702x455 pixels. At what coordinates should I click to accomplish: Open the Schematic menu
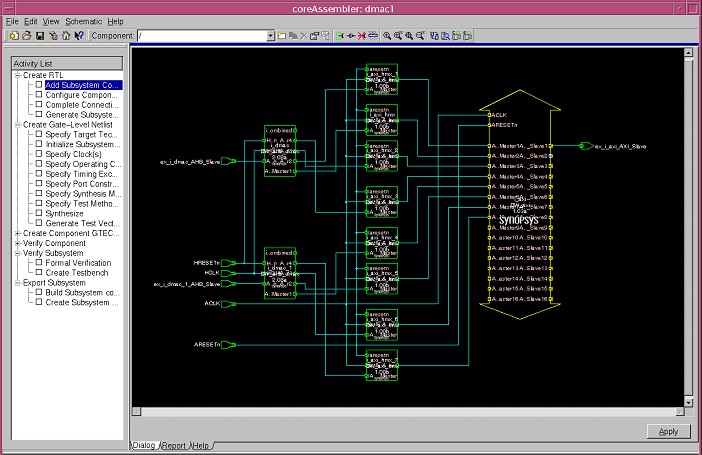[85, 21]
